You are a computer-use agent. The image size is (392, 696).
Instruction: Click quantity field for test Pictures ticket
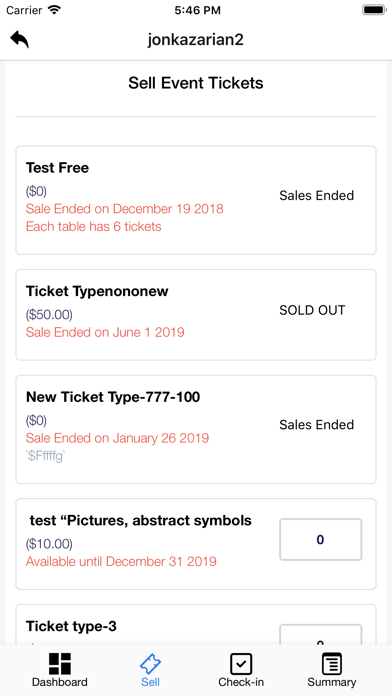pyautogui.click(x=321, y=539)
